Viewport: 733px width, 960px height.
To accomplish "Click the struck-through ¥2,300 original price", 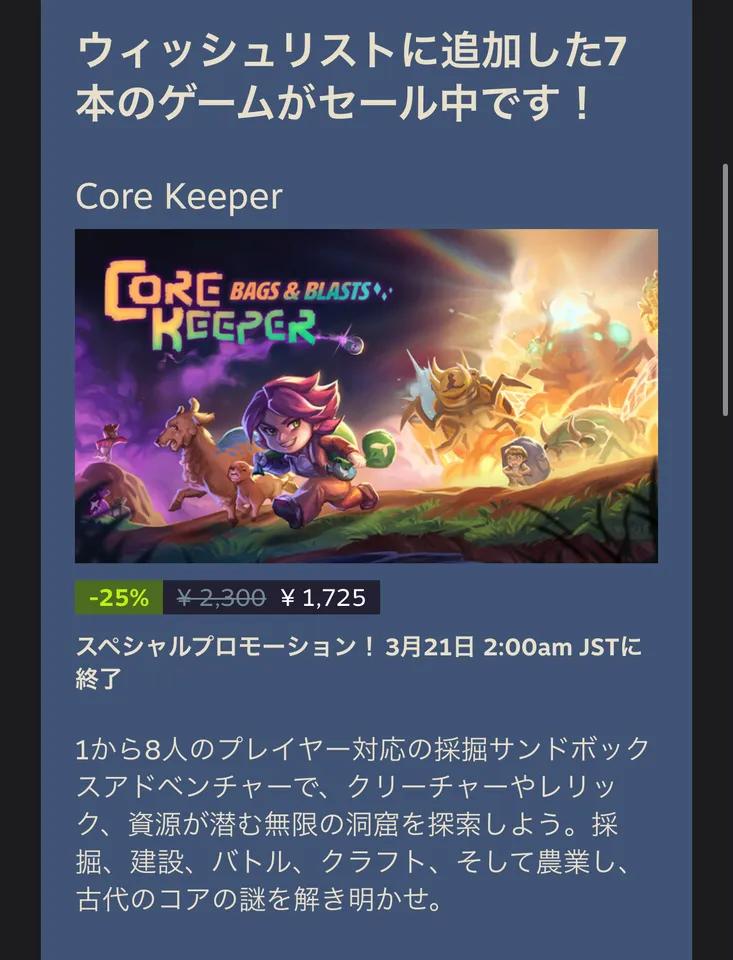I will tap(220, 598).
